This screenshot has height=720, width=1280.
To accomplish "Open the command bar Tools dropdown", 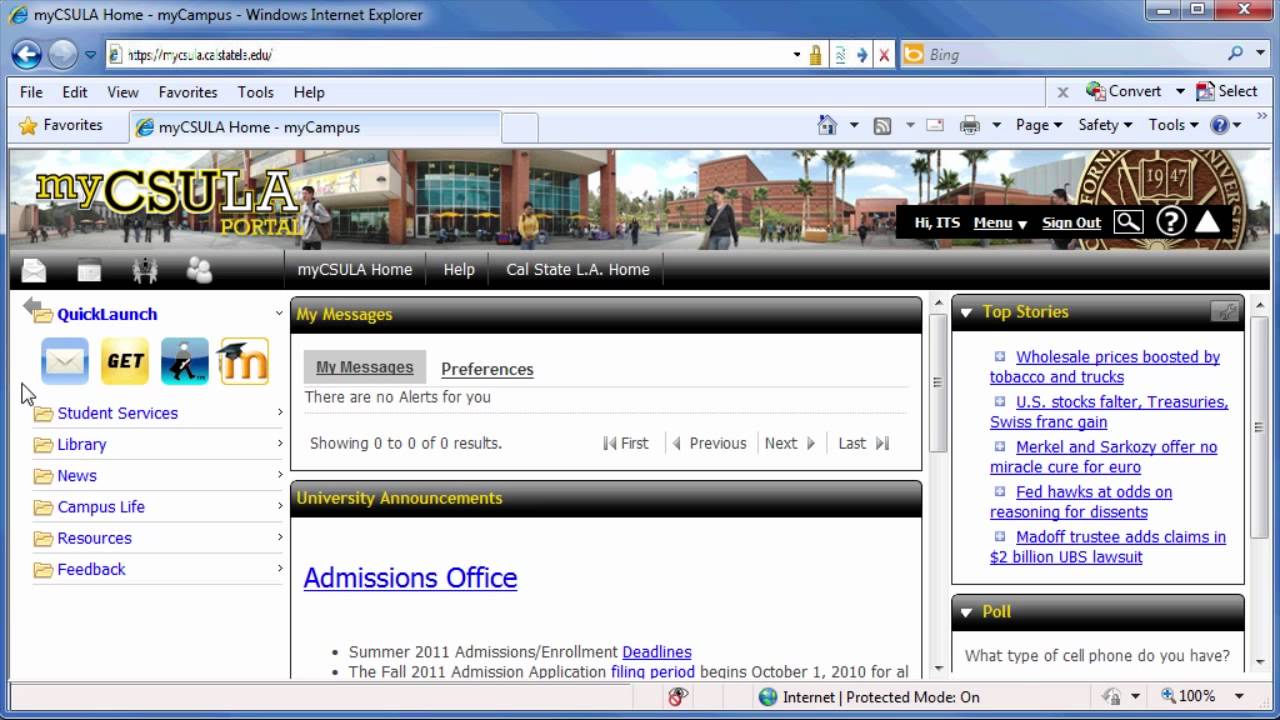I will [1172, 125].
